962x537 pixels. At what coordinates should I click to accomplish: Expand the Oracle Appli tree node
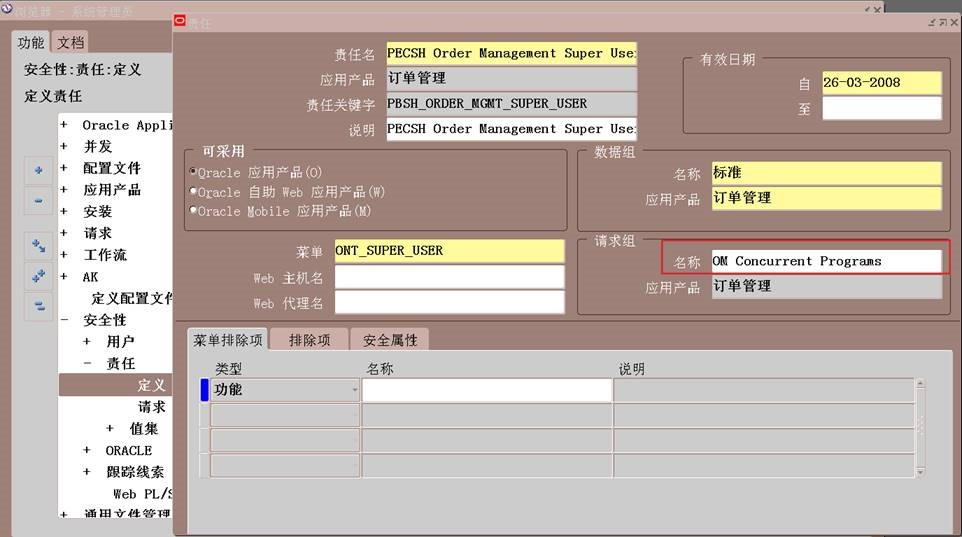pyautogui.click(x=63, y=125)
